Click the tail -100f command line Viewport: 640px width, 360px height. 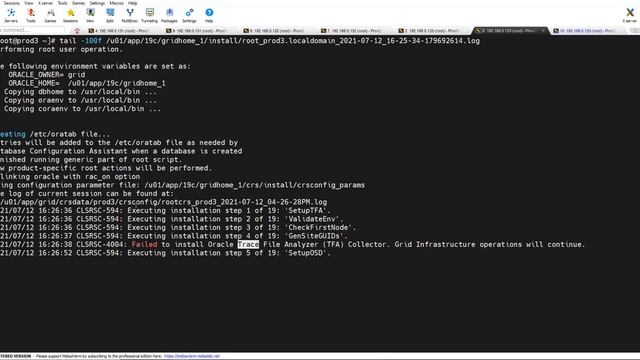[269, 41]
